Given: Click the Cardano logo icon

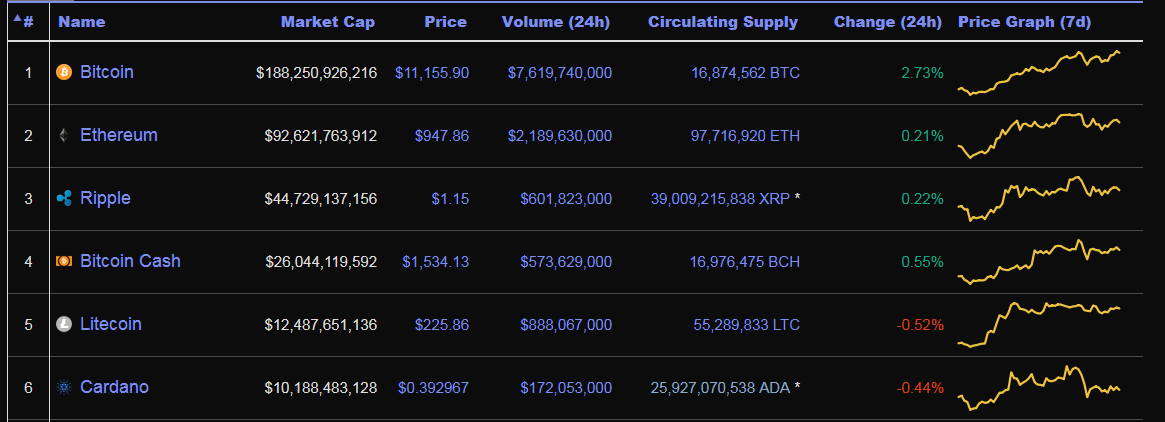Looking at the screenshot, I should [64, 388].
